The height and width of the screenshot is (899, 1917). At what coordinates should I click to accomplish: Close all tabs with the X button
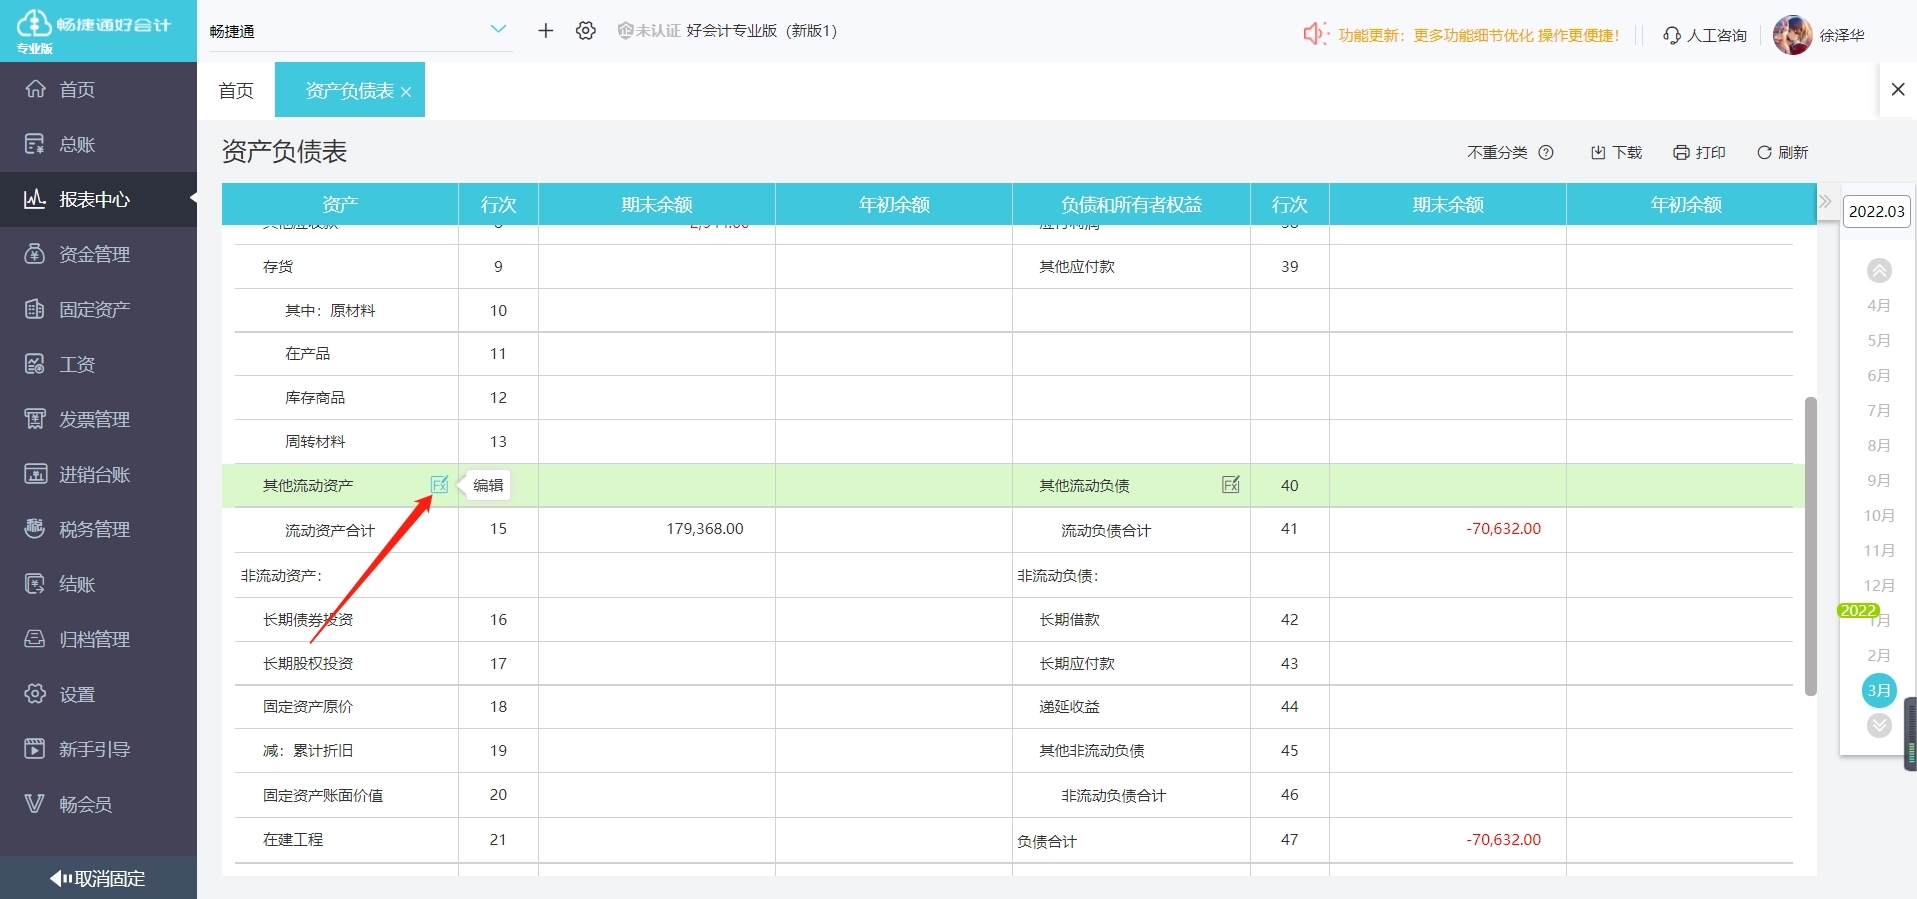tap(1898, 89)
